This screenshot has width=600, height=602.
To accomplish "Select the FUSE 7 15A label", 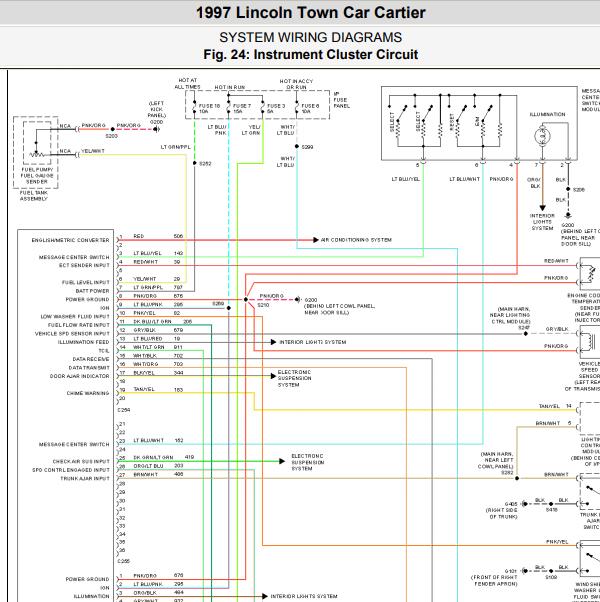I will pyautogui.click(x=242, y=109).
